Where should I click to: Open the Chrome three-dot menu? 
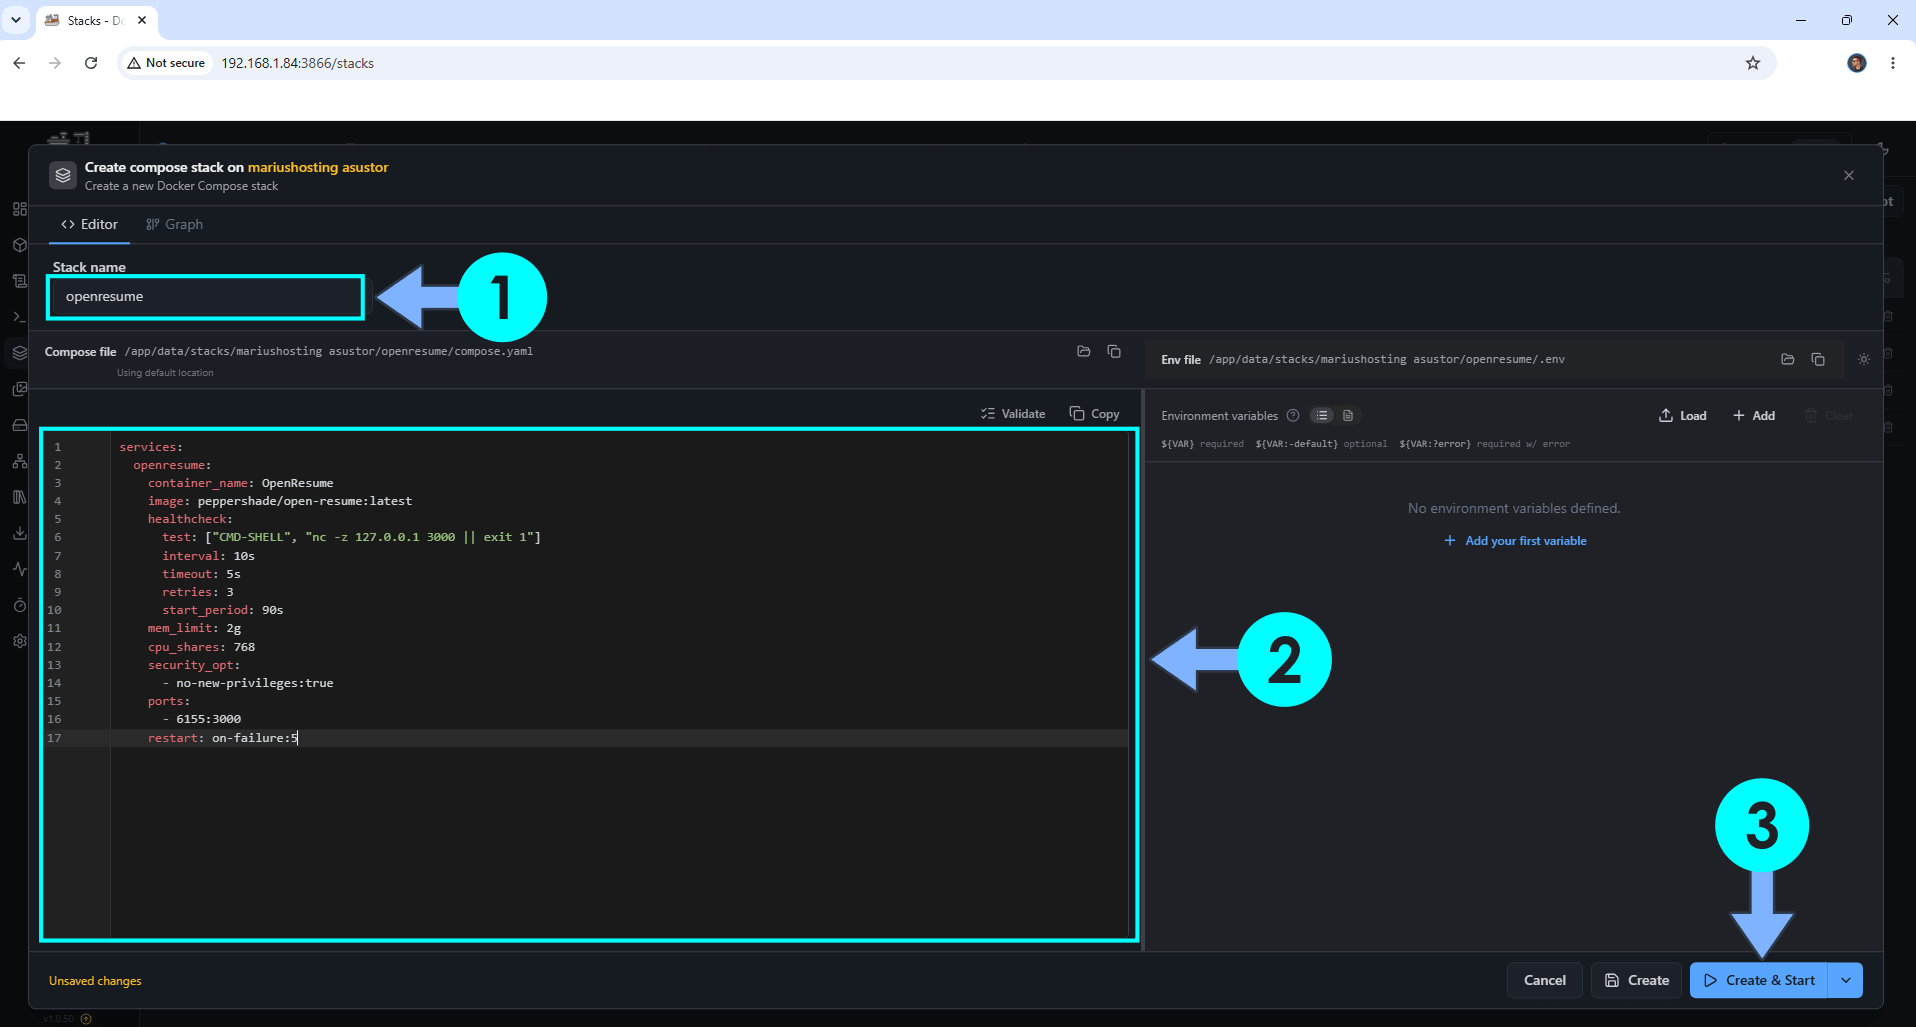[x=1892, y=63]
